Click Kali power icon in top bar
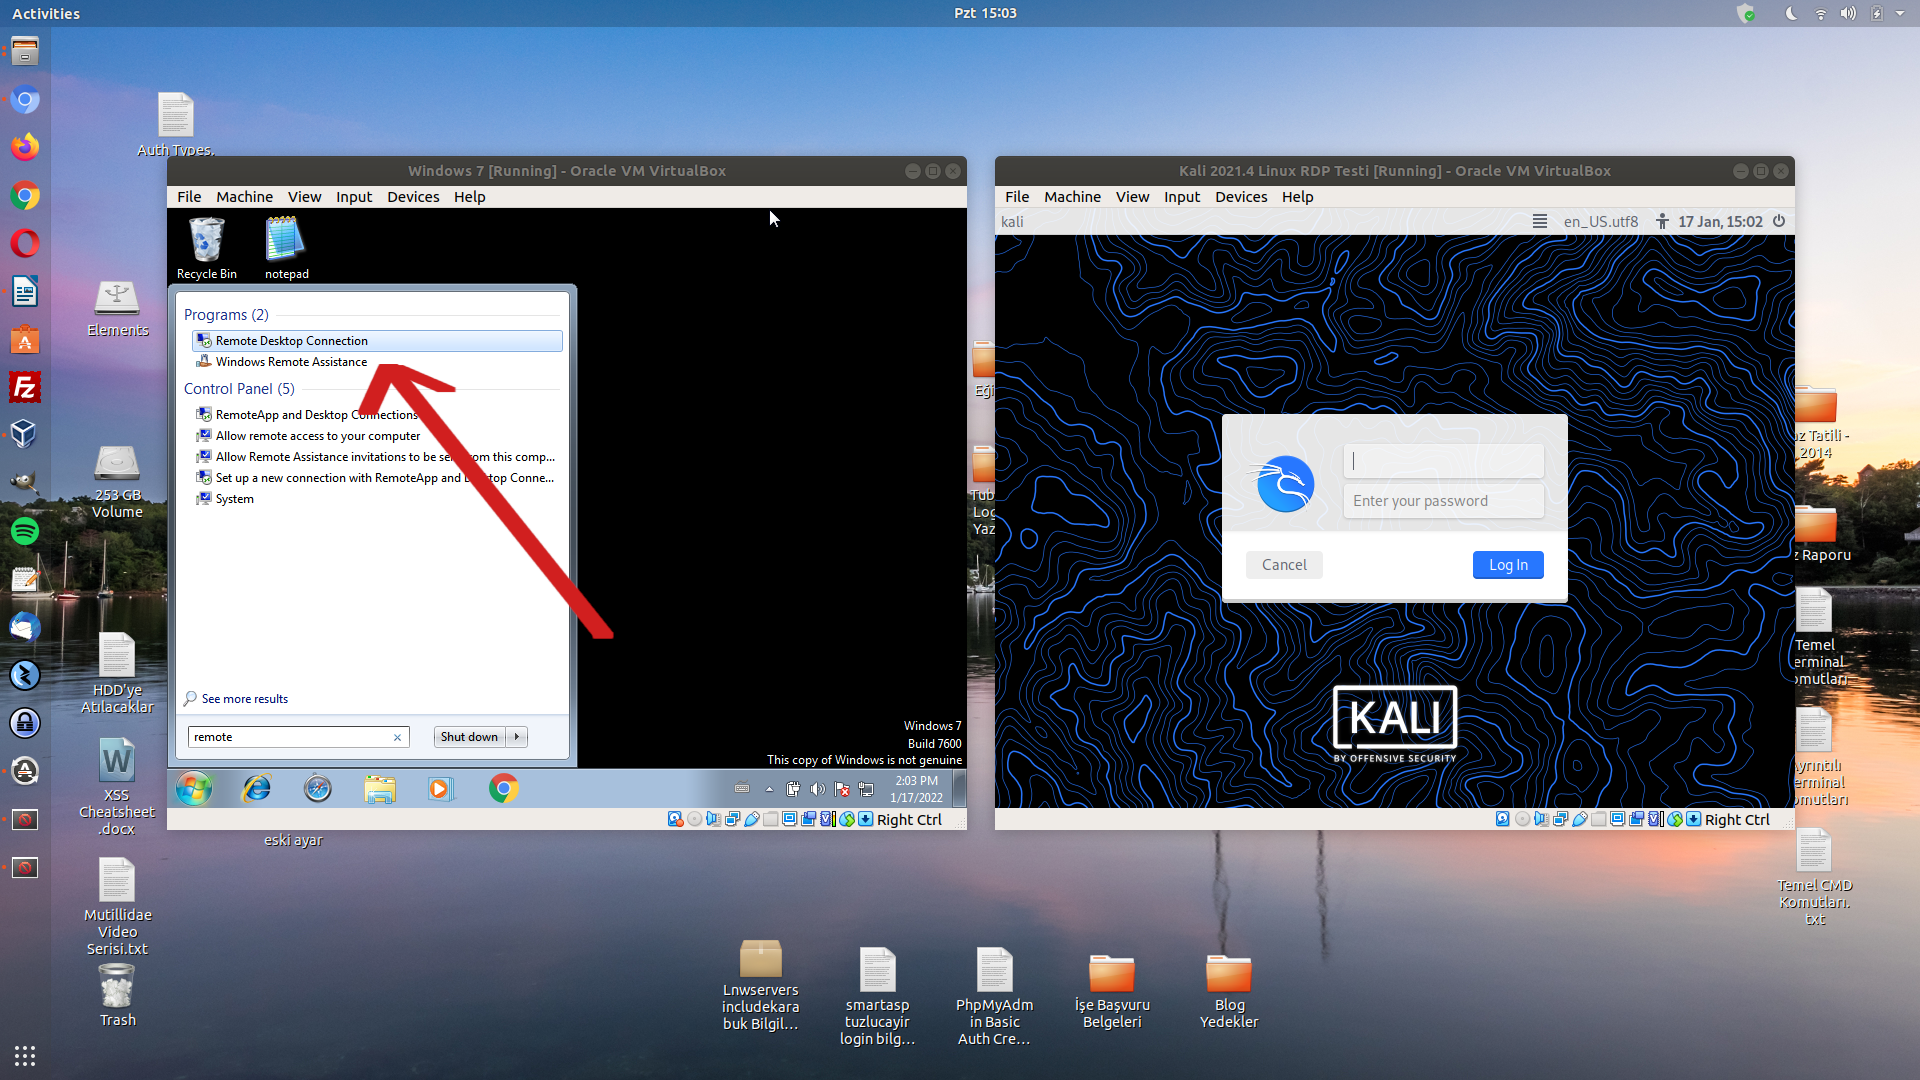 [1779, 221]
